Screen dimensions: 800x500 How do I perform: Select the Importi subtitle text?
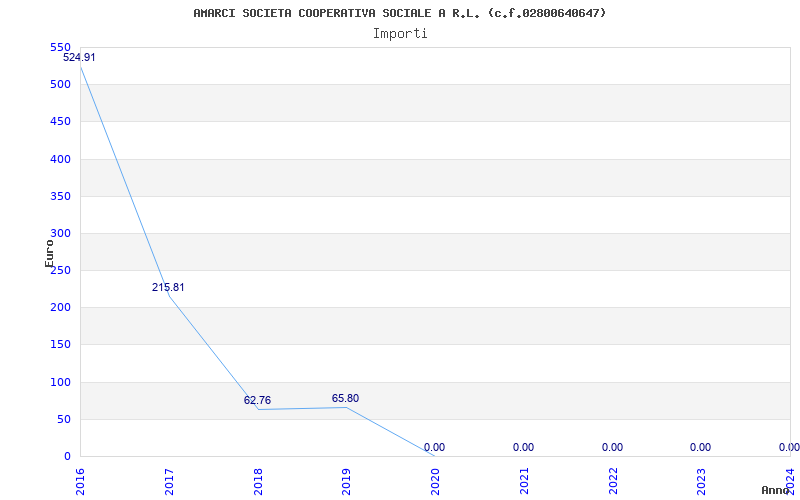click(400, 34)
